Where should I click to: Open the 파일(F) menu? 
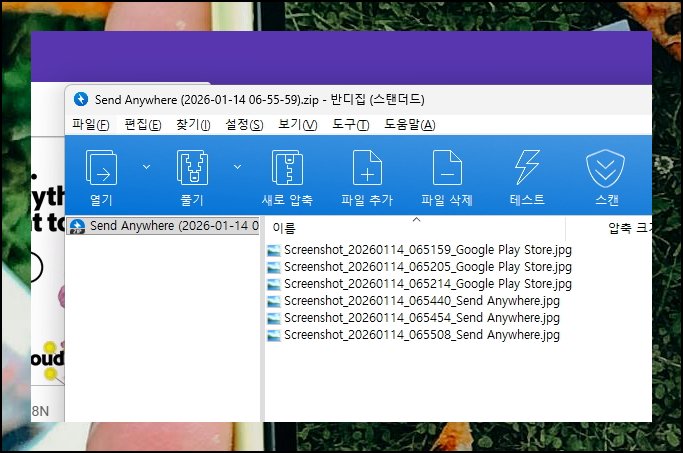91,125
